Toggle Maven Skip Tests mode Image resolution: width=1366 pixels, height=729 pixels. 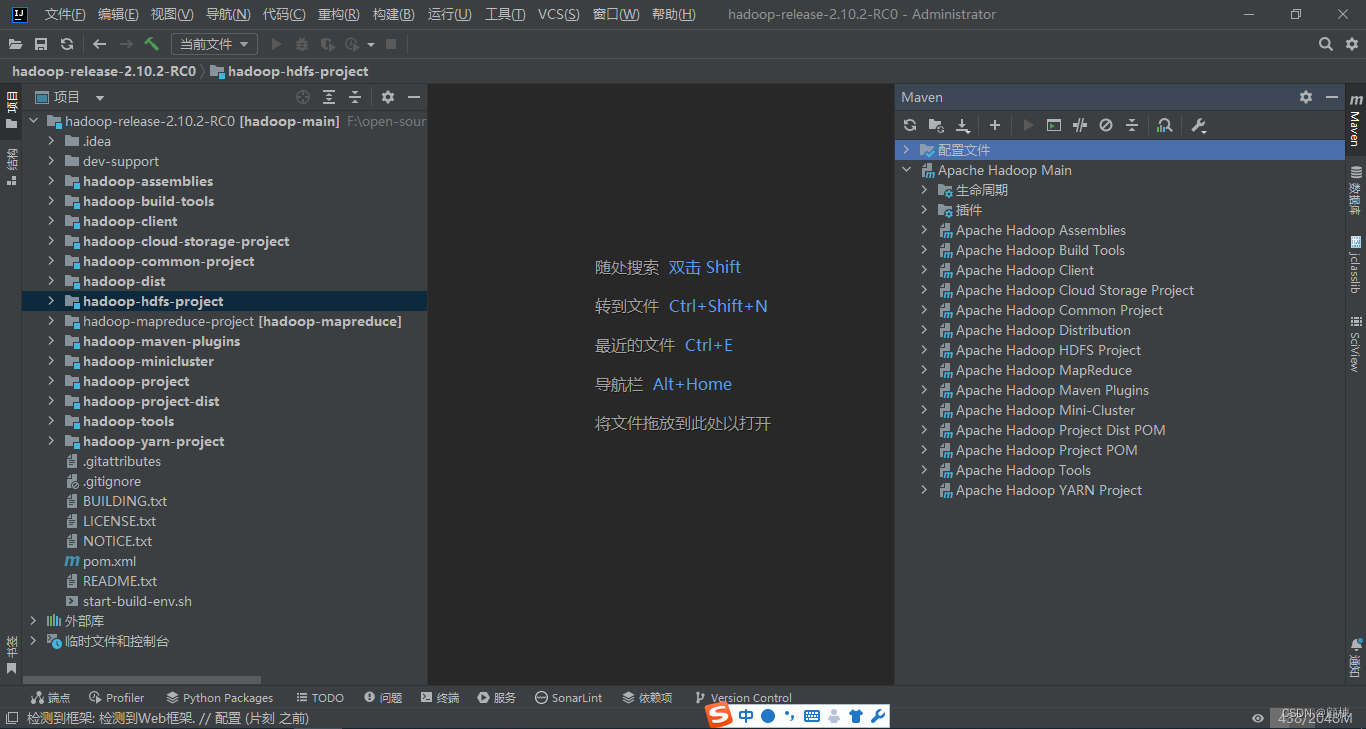[x=1106, y=125]
